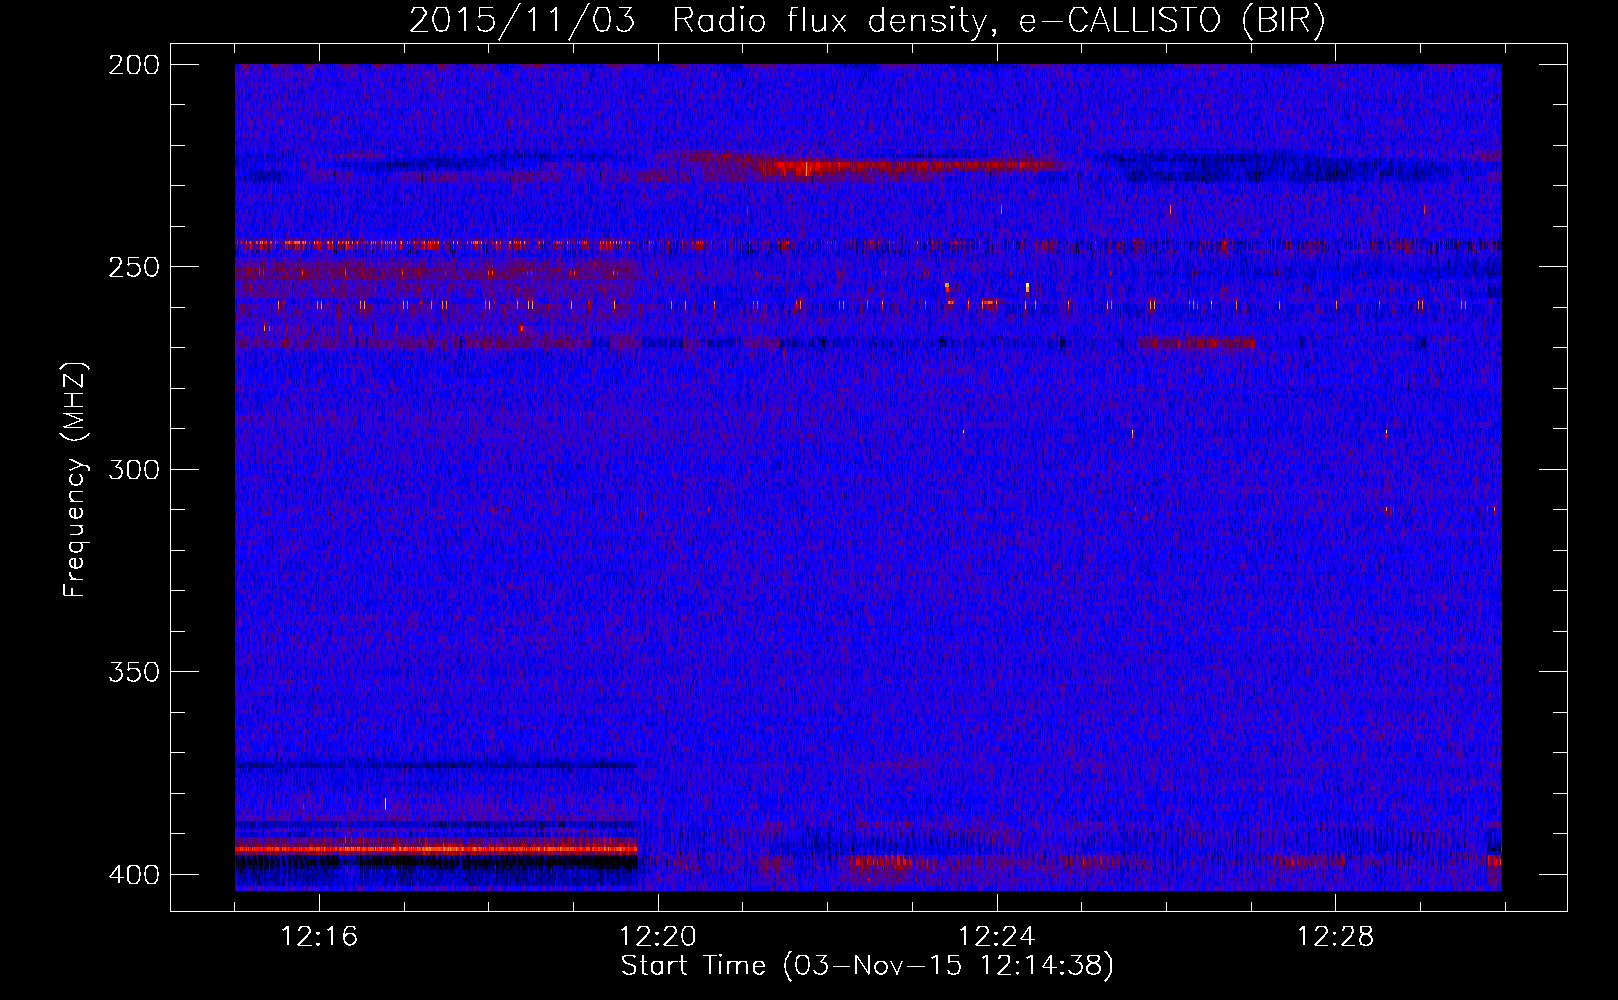Click the 12:28 time tick label
This screenshot has height=1000, width=1618.
[1336, 937]
